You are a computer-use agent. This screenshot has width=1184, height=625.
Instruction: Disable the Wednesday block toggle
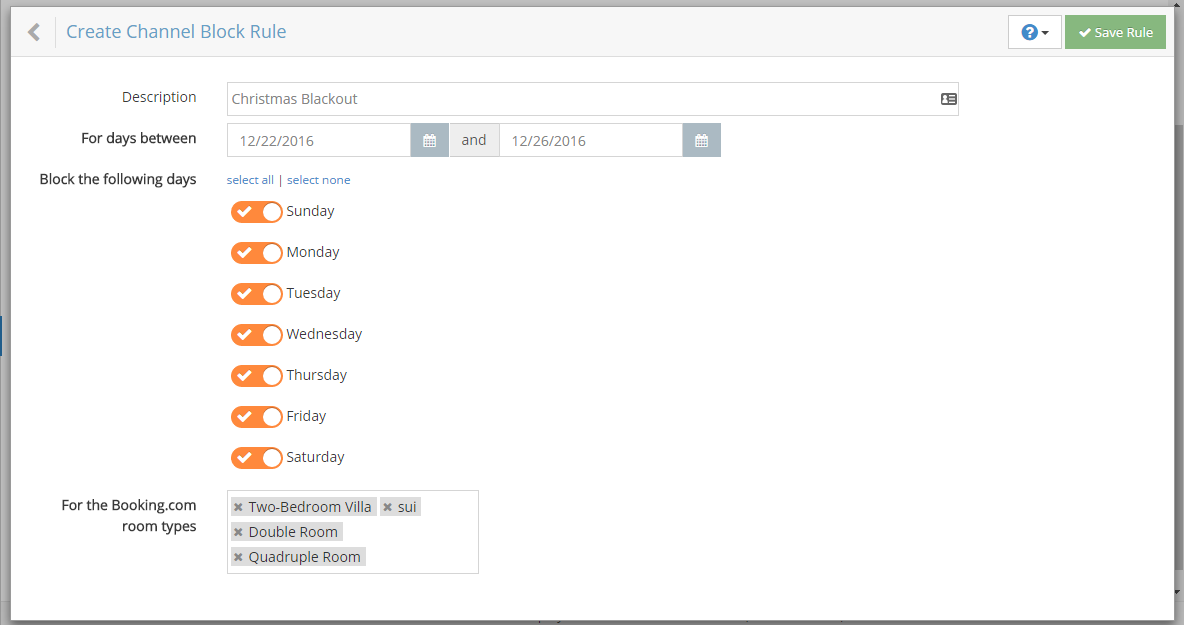pyautogui.click(x=257, y=335)
